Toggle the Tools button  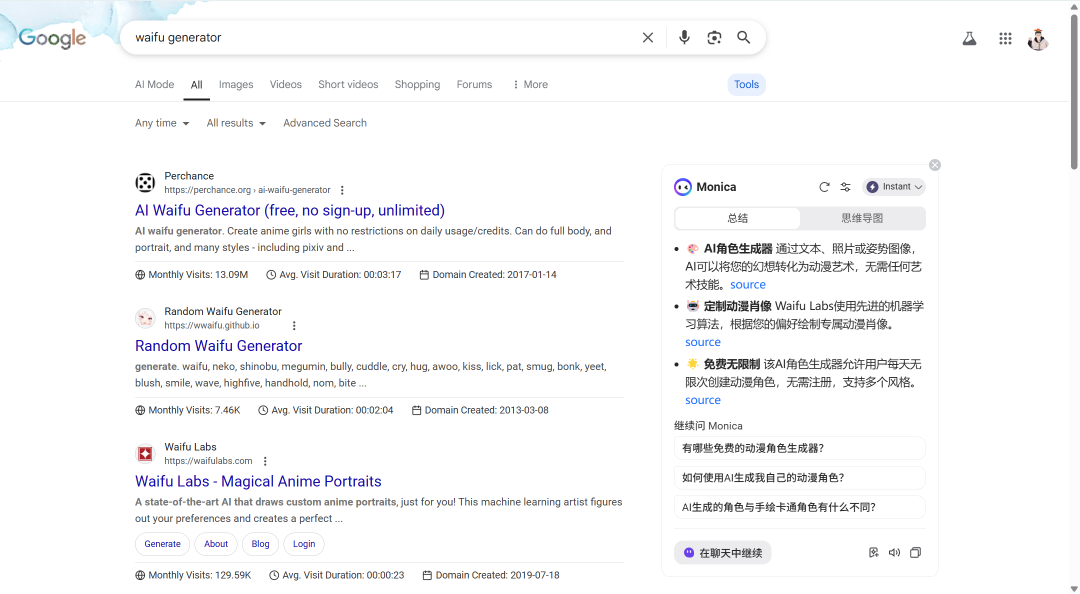pos(747,85)
